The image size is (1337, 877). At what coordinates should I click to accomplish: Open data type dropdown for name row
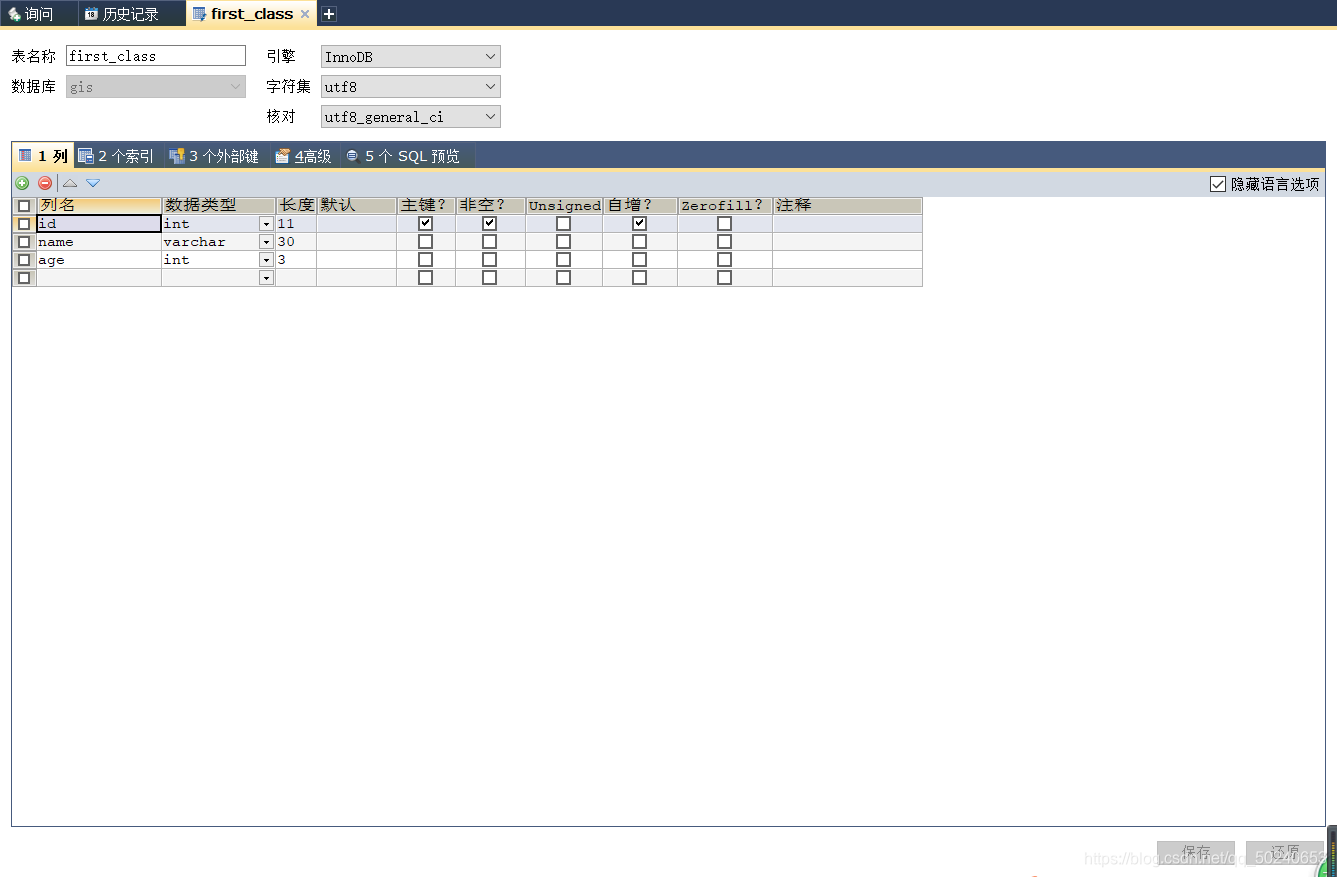[x=267, y=242]
